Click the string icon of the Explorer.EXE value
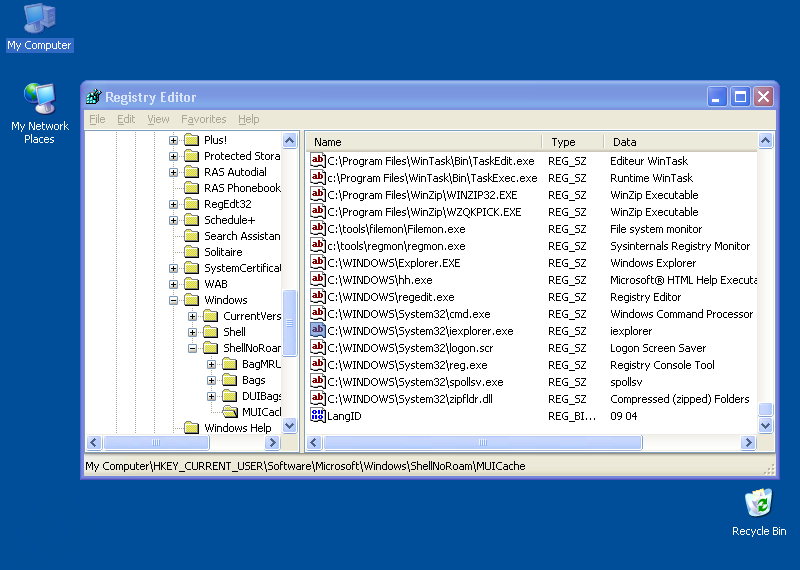This screenshot has width=800, height=570. (x=317, y=263)
